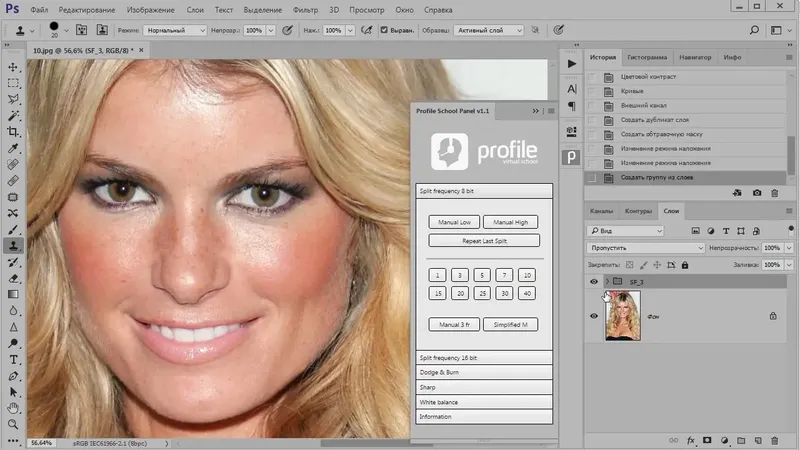800x450 pixels.
Task: Toggle lock image pixels brush icon
Action: [643, 265]
